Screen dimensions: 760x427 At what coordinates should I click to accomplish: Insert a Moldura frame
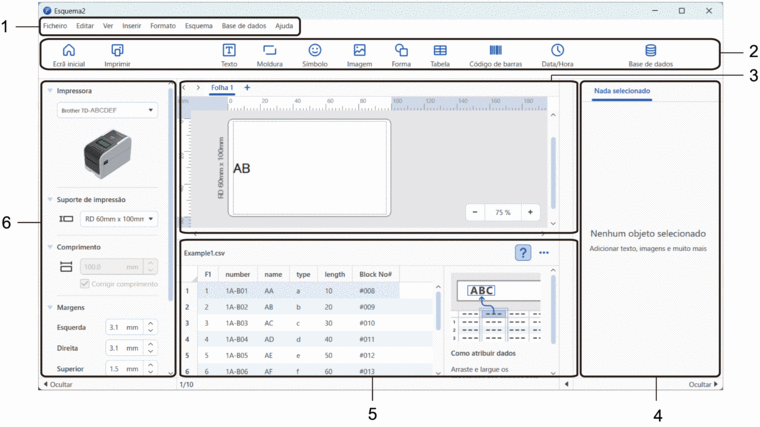coord(269,50)
